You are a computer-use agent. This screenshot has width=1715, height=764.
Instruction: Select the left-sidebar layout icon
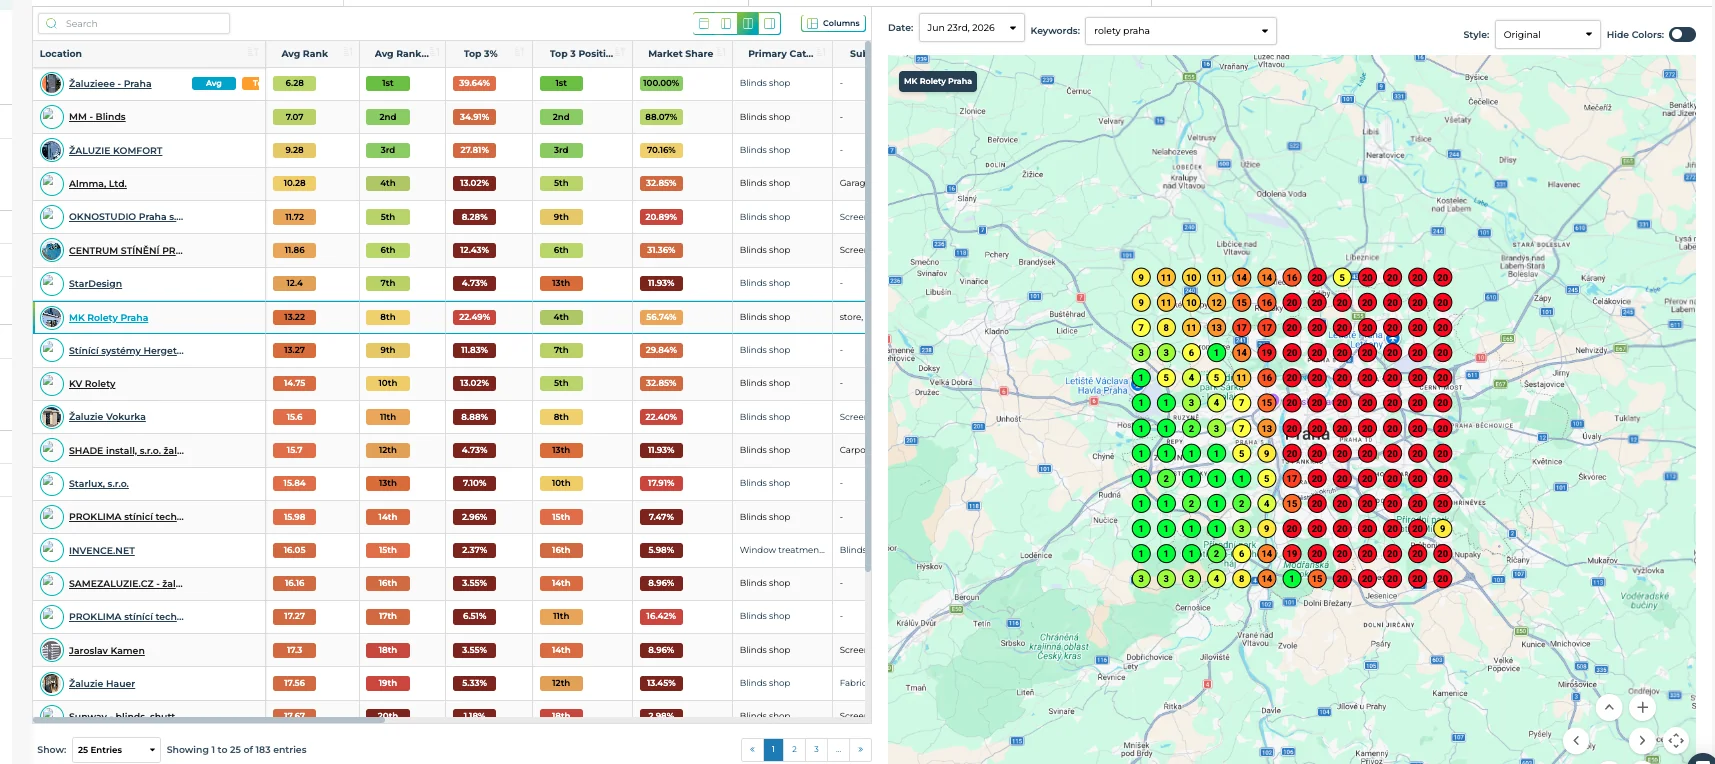tap(726, 23)
